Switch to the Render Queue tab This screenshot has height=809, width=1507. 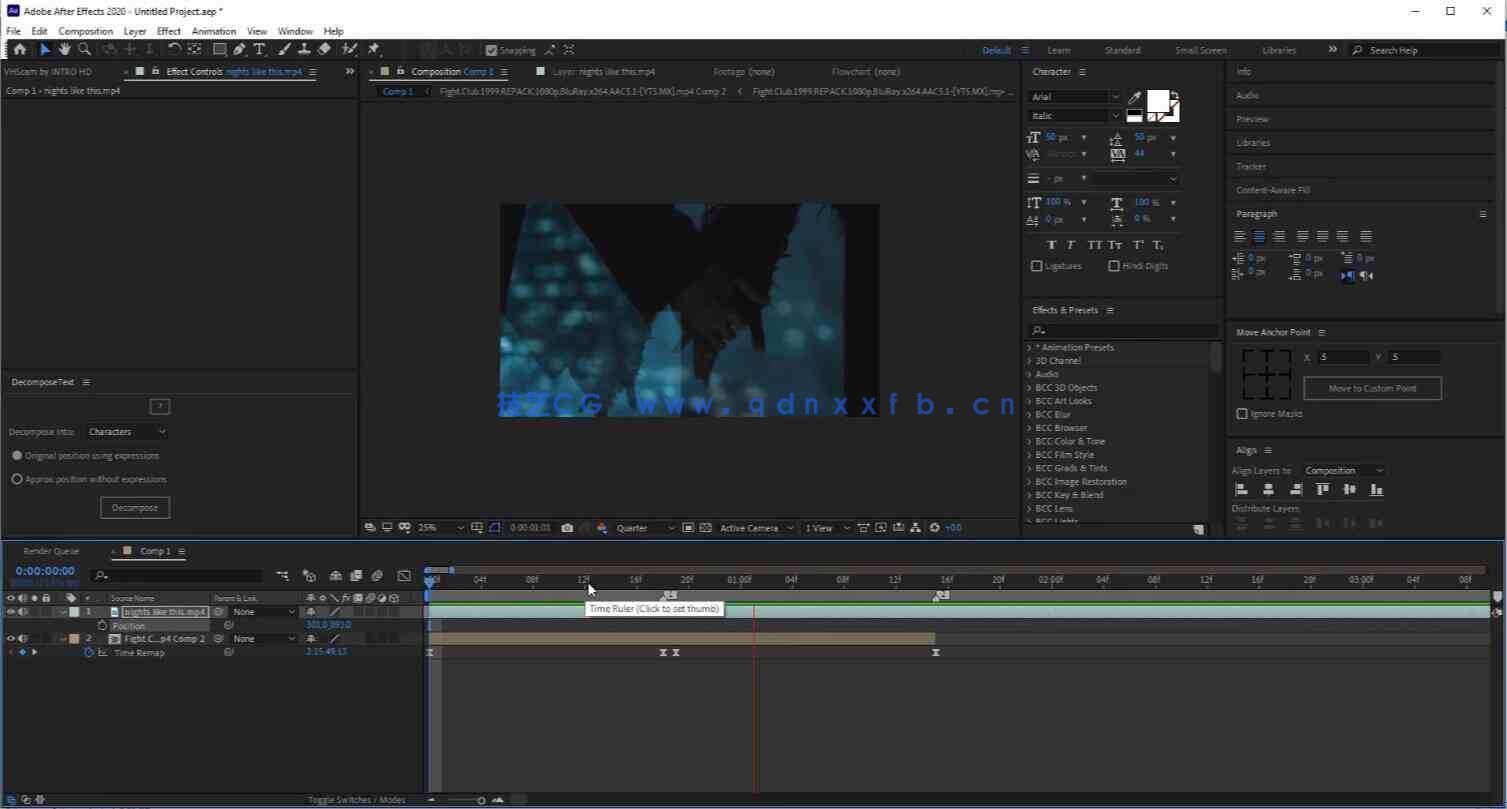tap(51, 551)
